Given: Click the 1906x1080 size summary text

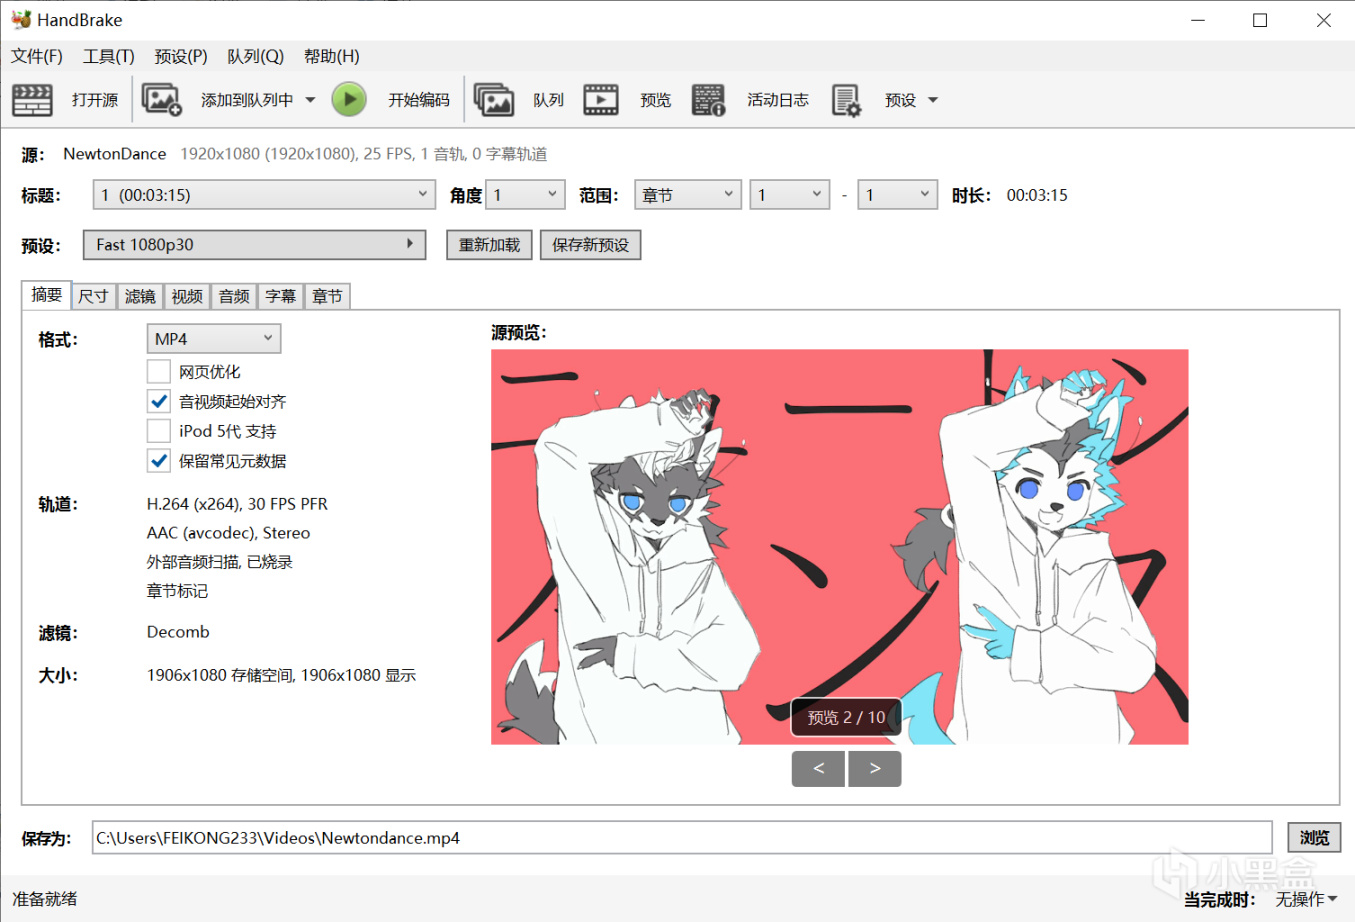Looking at the screenshot, I should (281, 675).
